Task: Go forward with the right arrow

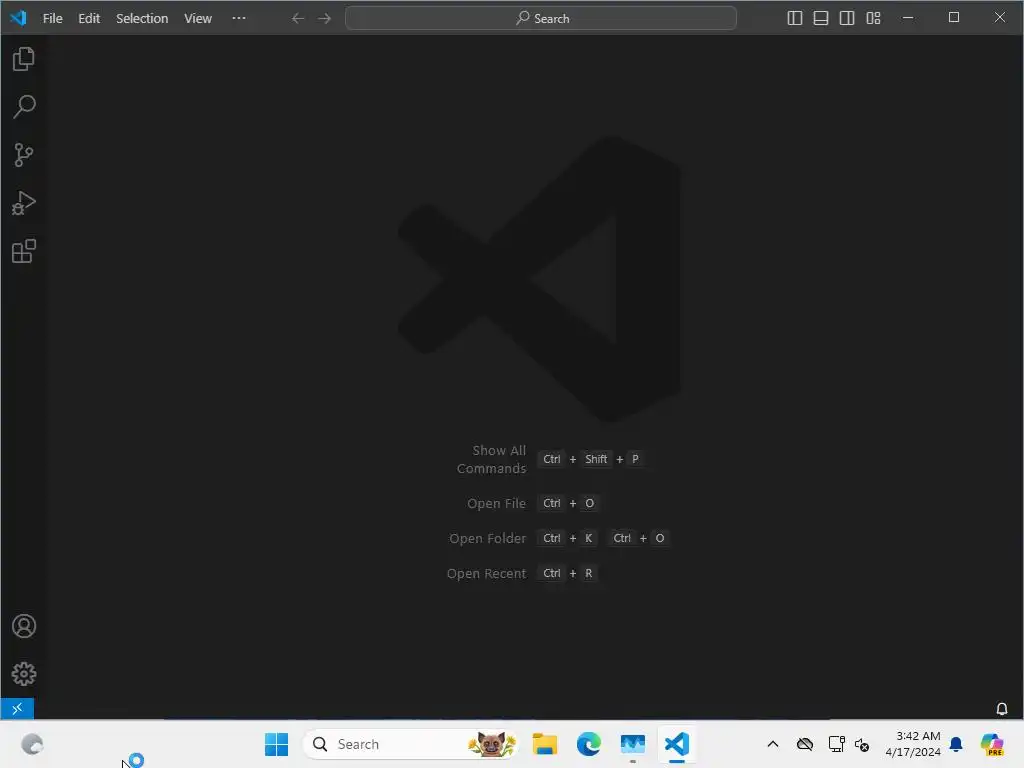Action: click(325, 18)
